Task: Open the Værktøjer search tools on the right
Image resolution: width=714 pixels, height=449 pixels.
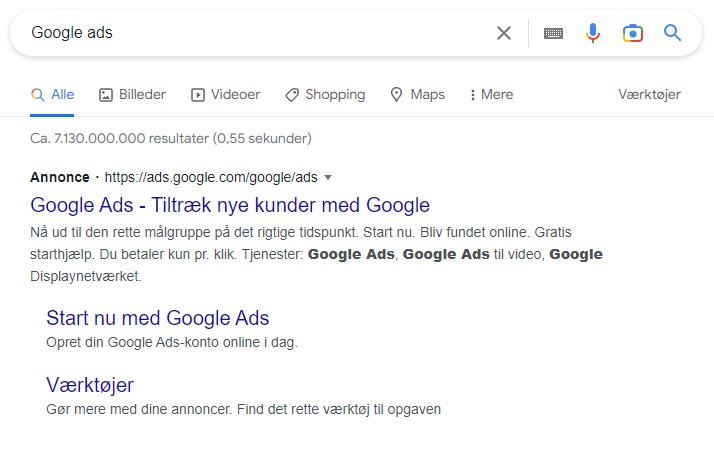Action: (649, 94)
